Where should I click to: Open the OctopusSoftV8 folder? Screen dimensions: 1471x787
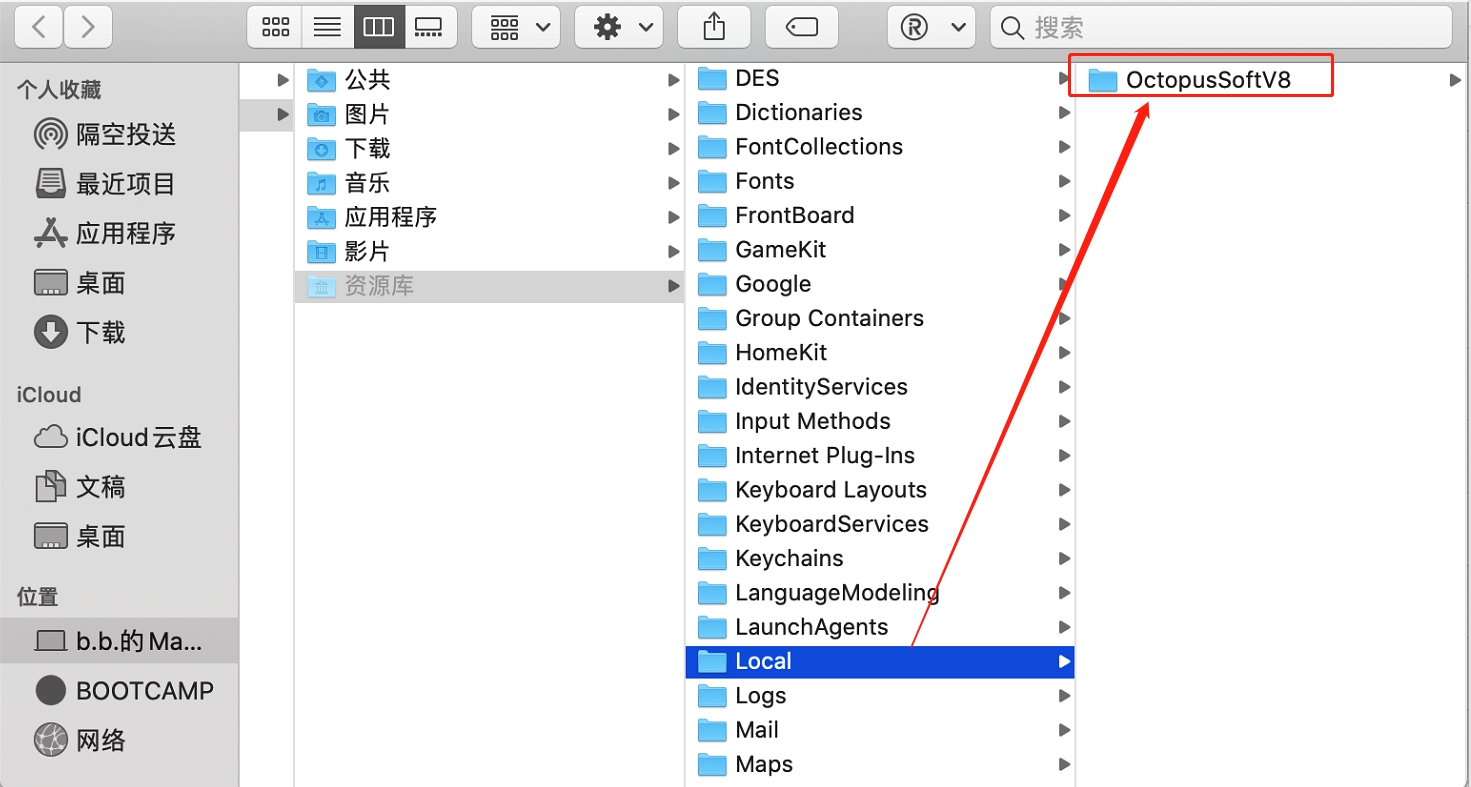(1271, 80)
